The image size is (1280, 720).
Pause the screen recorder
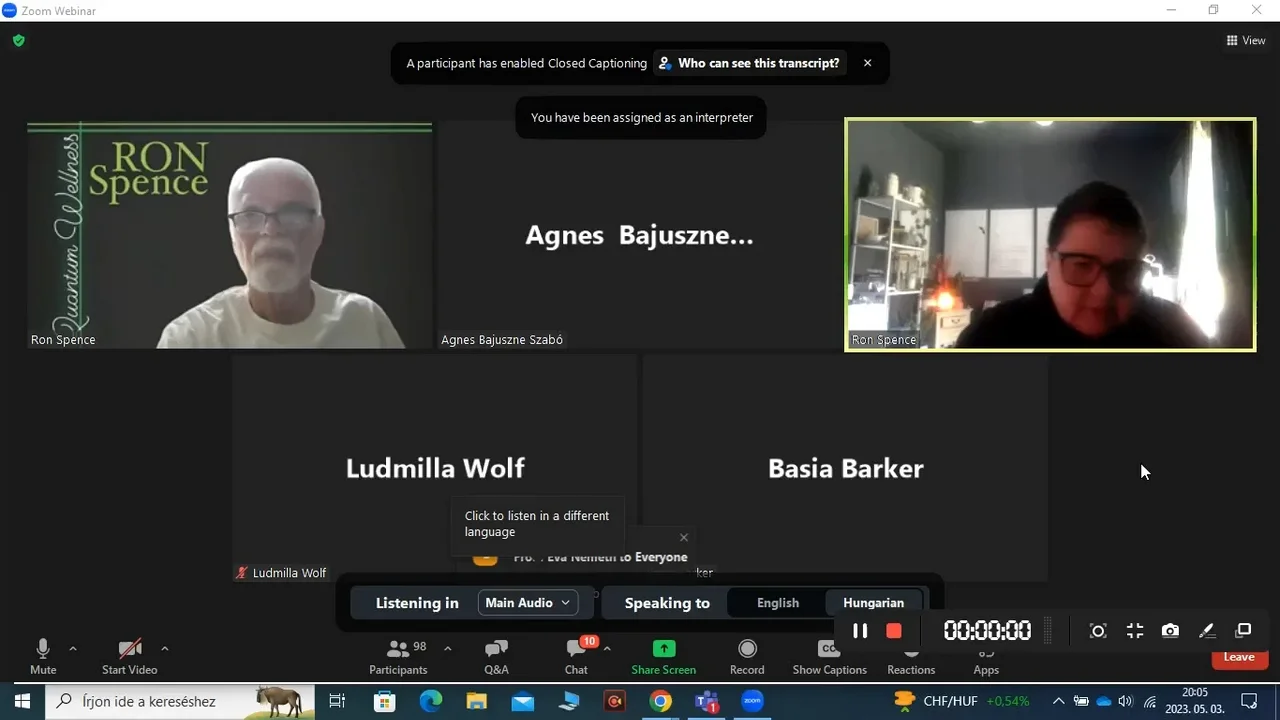click(x=860, y=631)
